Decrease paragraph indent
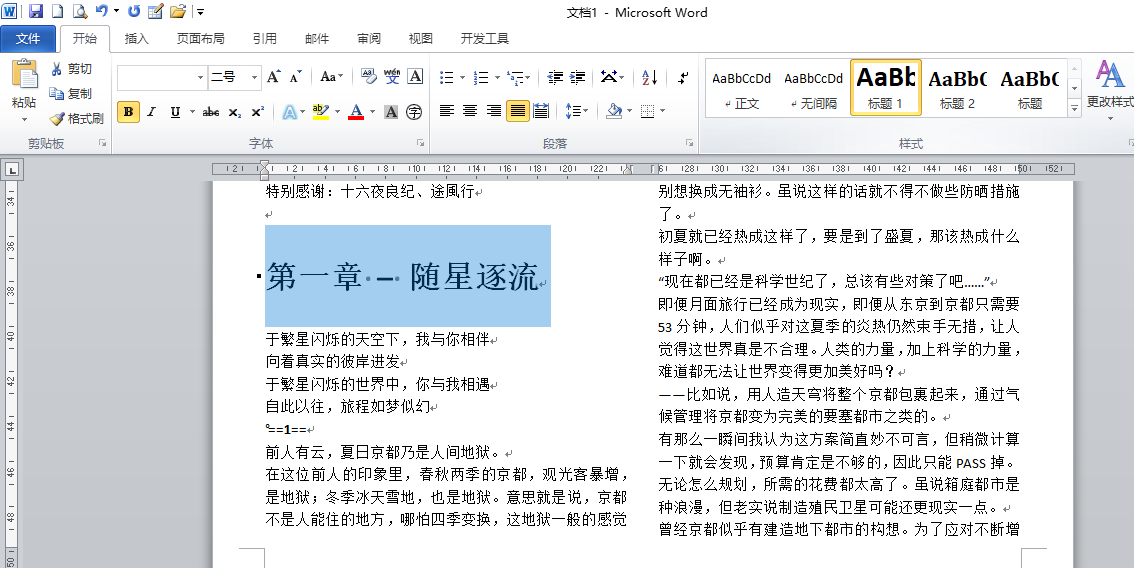The height and width of the screenshot is (568, 1134). tap(555, 77)
